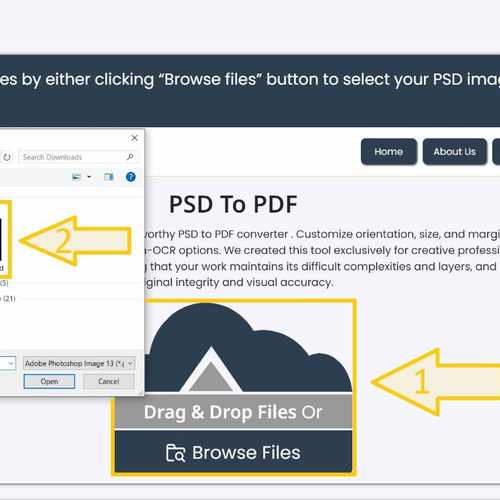The height and width of the screenshot is (500, 500).
Task: Click the partially visible button after About Us
Action: [496, 152]
